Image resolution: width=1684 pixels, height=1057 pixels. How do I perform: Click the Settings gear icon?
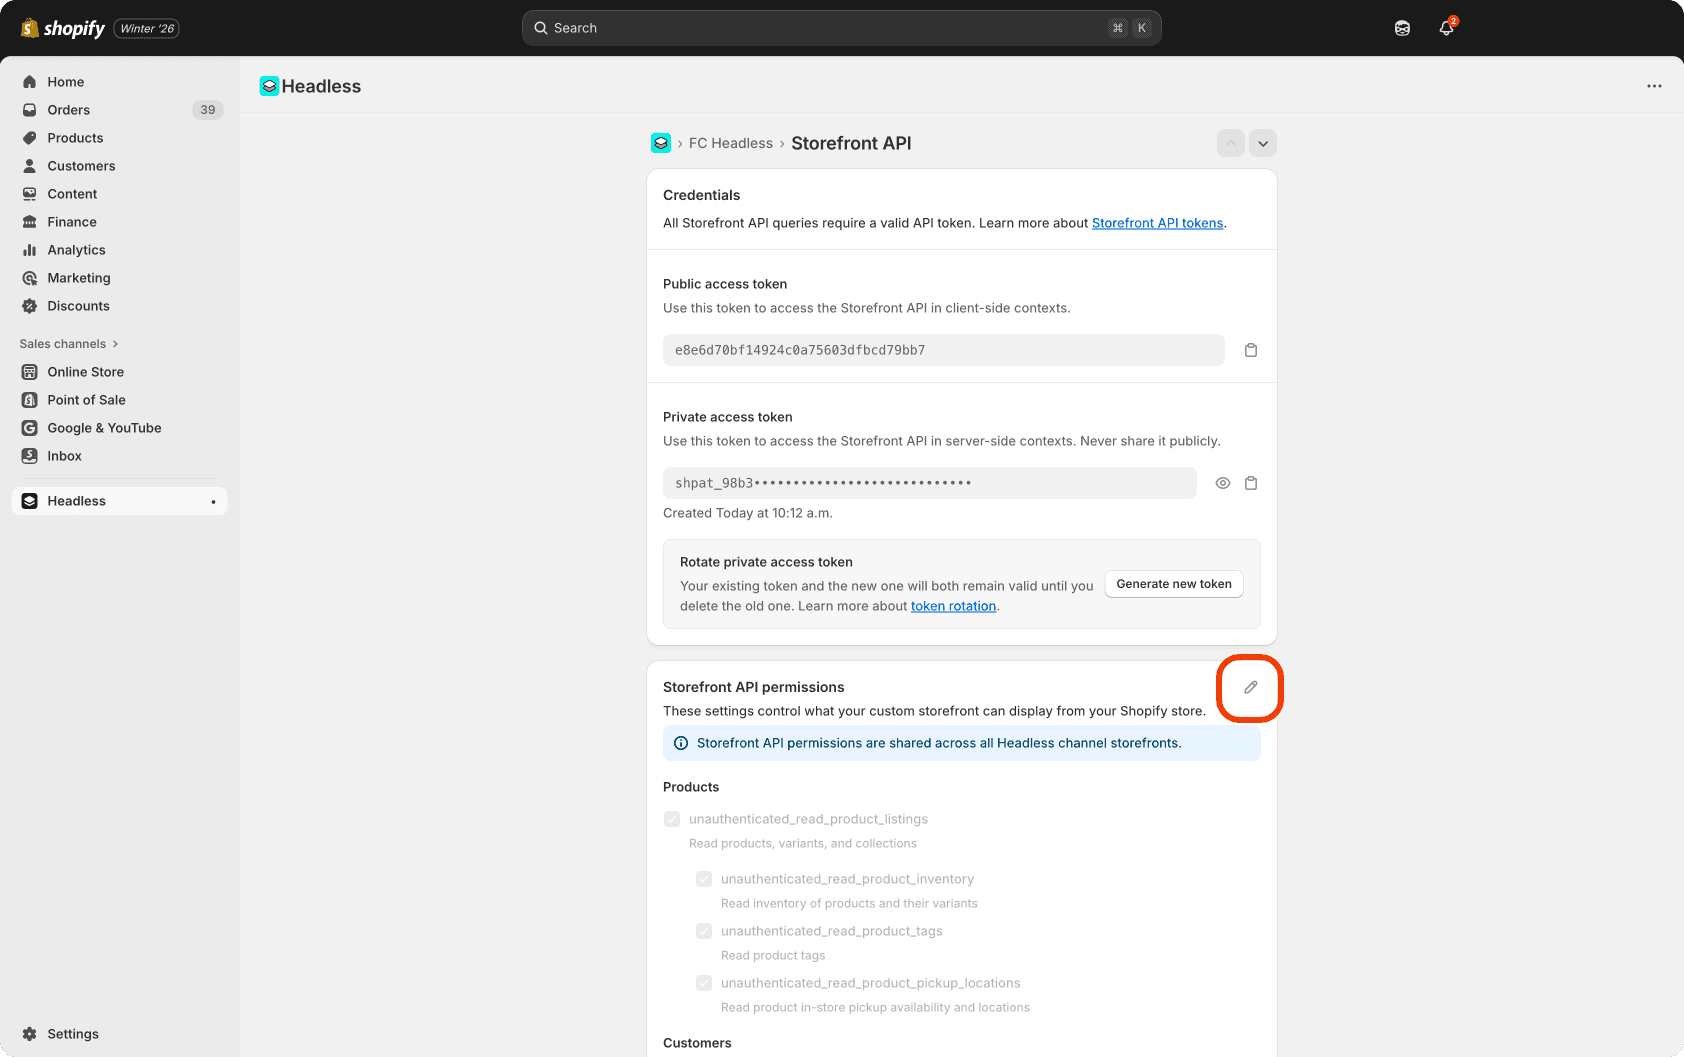30,1034
